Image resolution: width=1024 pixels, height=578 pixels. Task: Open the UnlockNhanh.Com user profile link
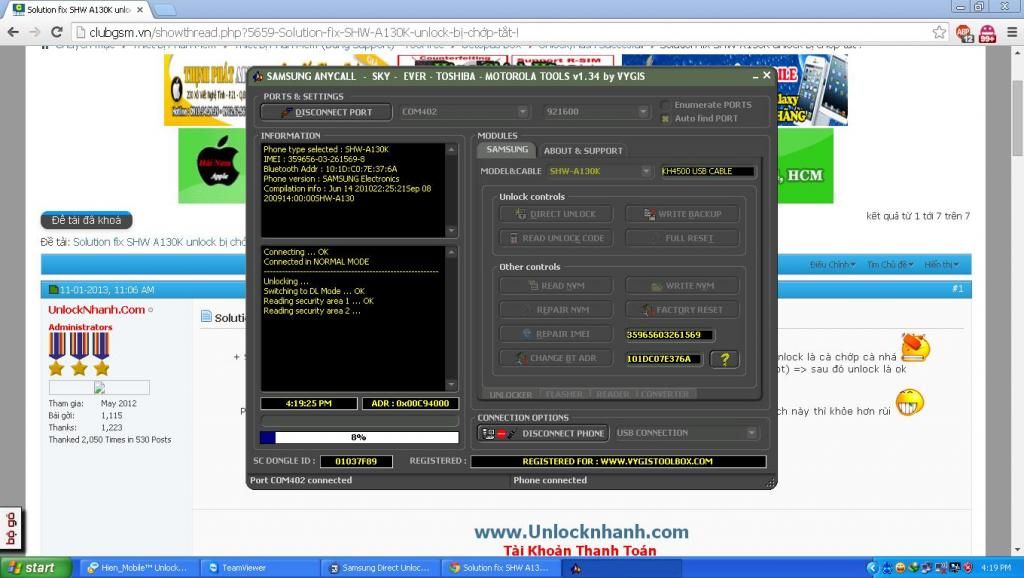coord(97,310)
